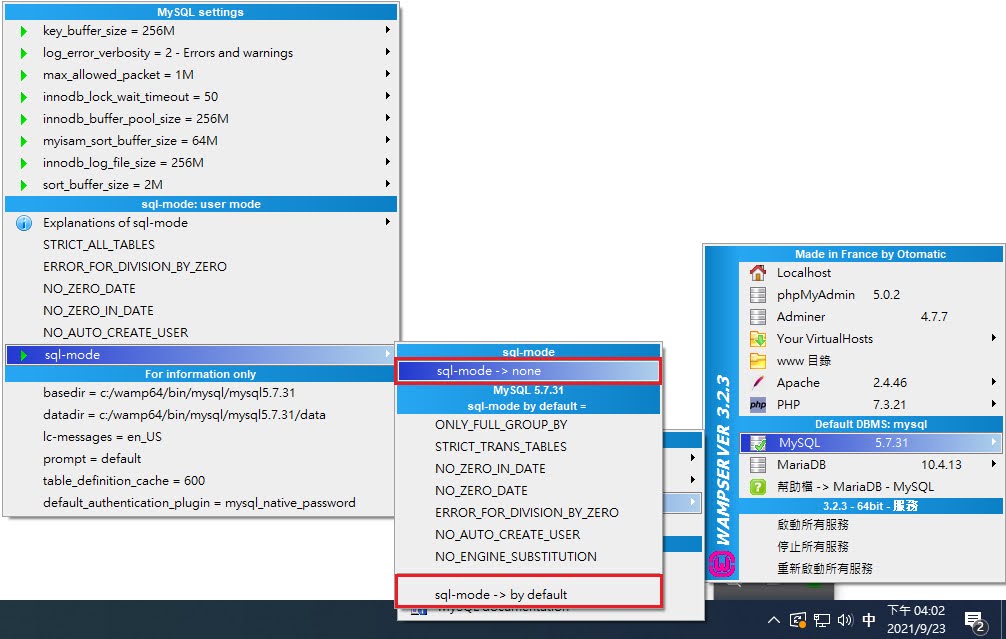Select sql-mode -> none option
Screen dimensions: 1006x639
tap(528, 371)
